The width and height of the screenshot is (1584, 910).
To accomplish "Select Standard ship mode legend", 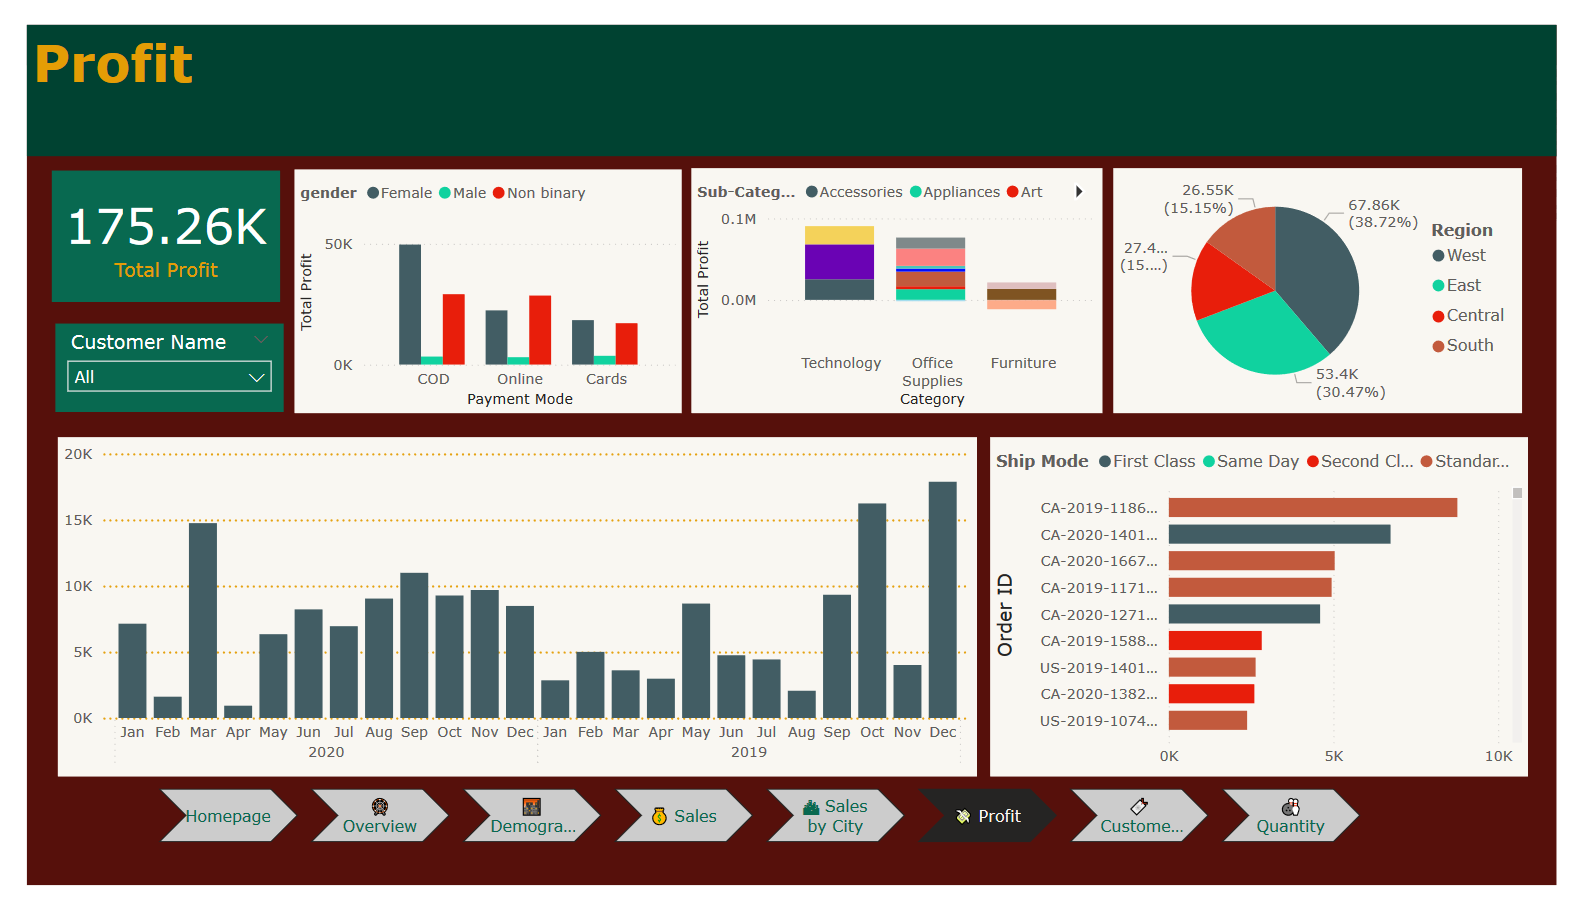I will [1465, 461].
